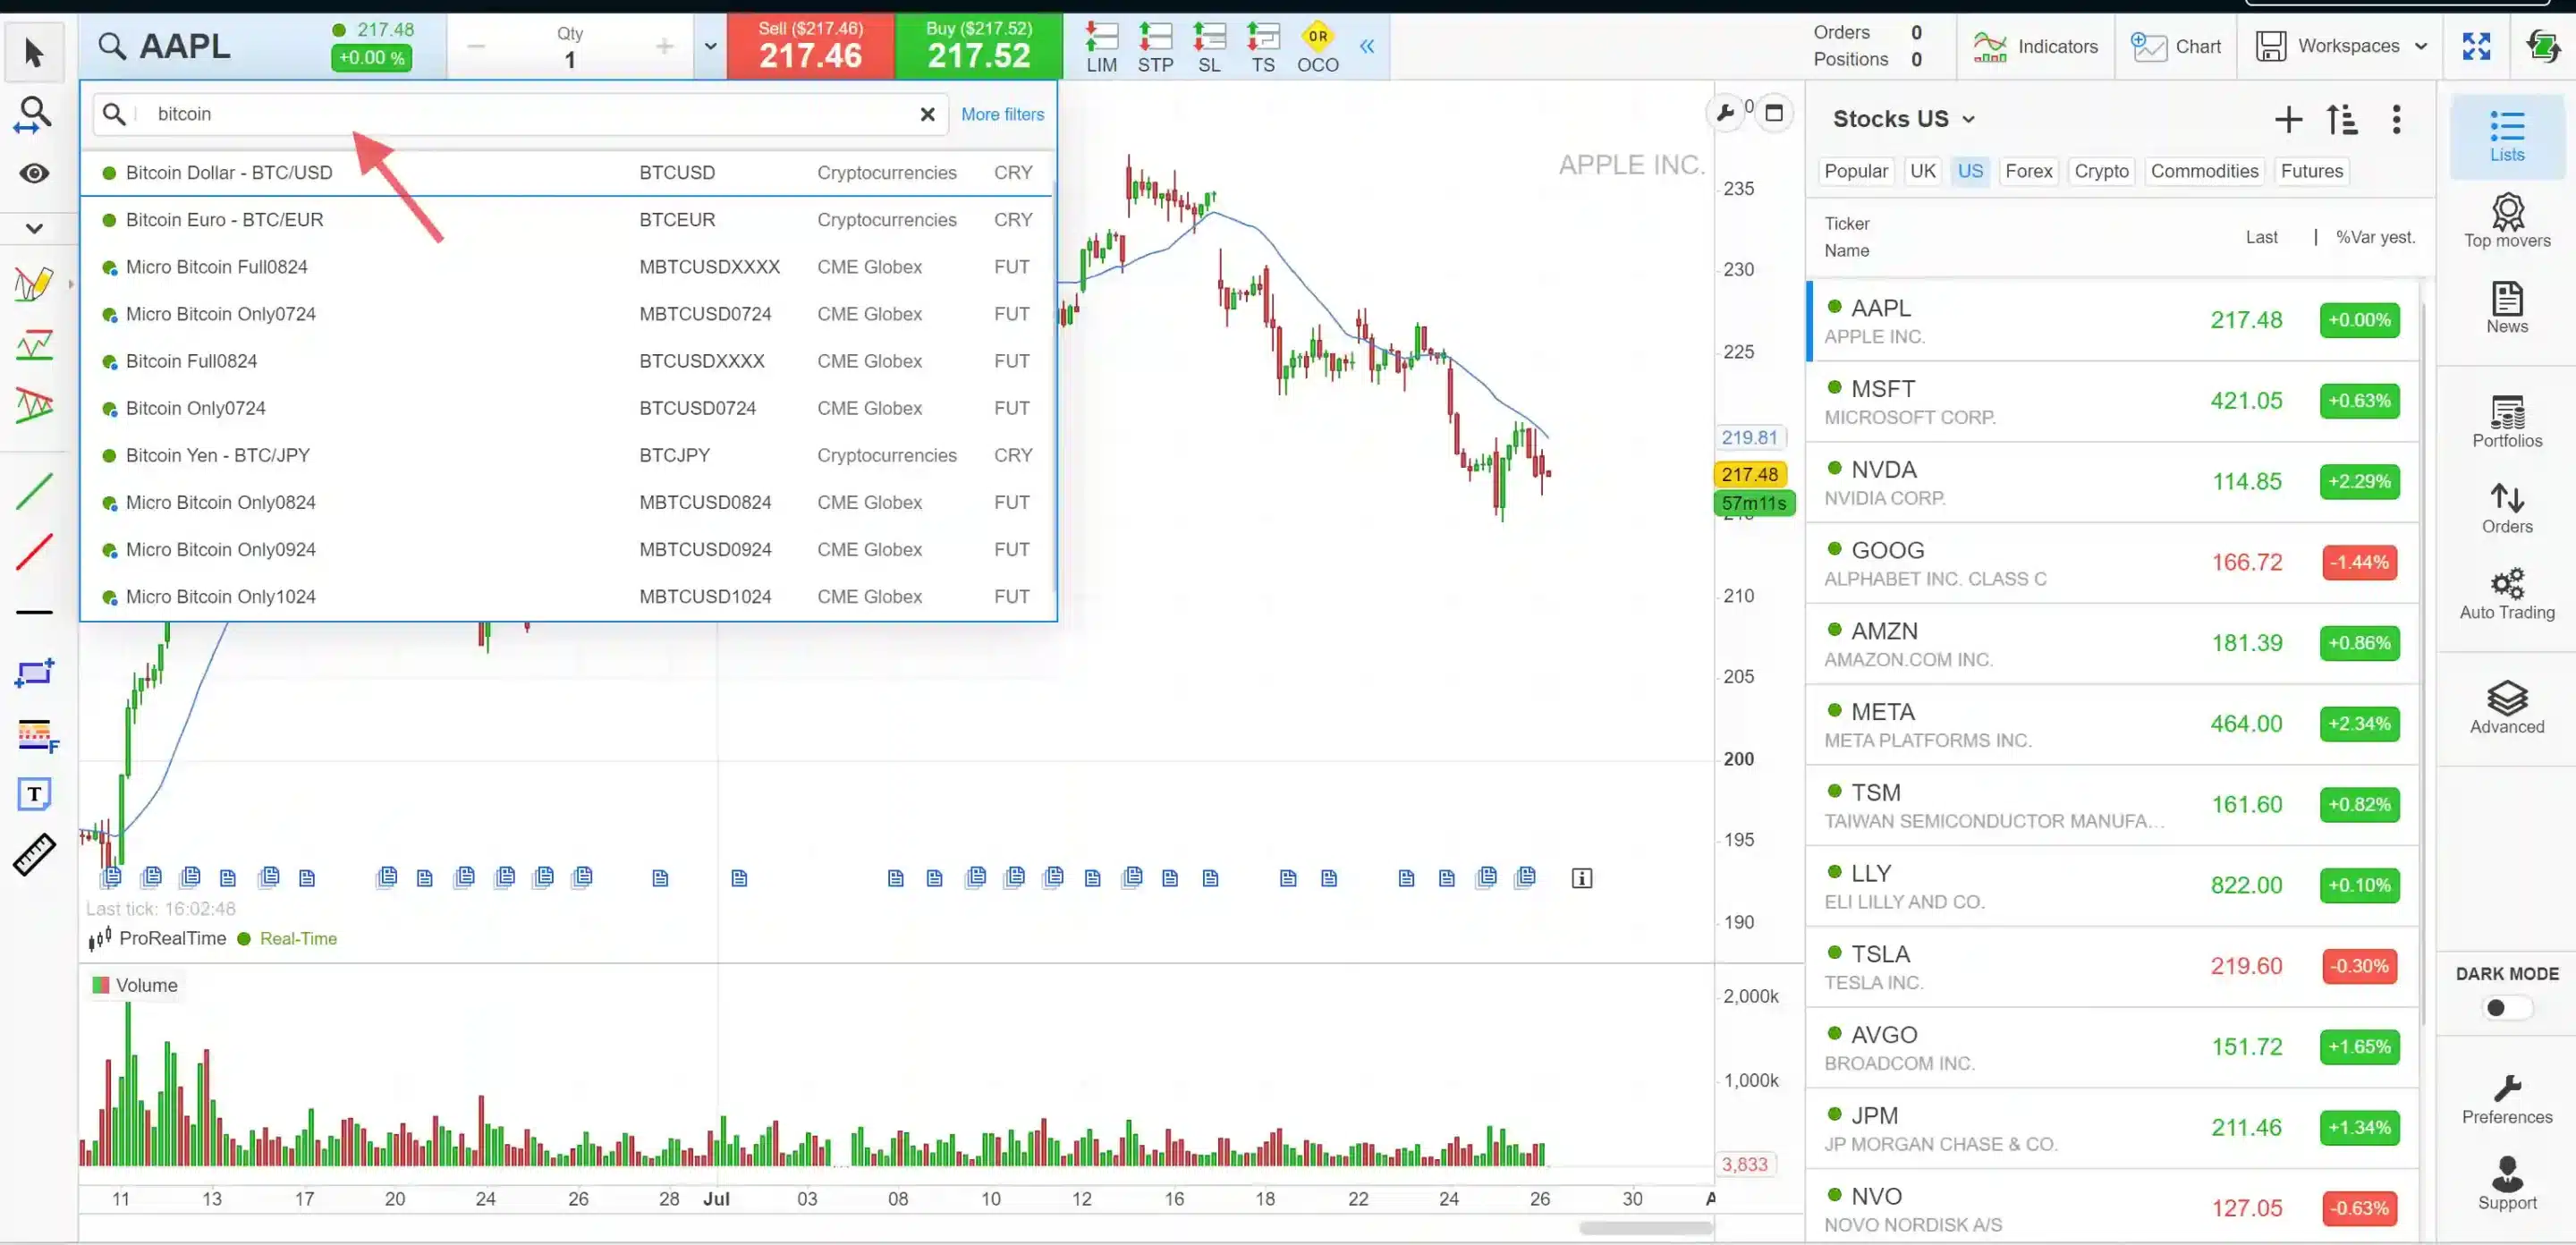Open the Stocks US list dropdown
The height and width of the screenshot is (1245, 2576).
tap(1903, 119)
